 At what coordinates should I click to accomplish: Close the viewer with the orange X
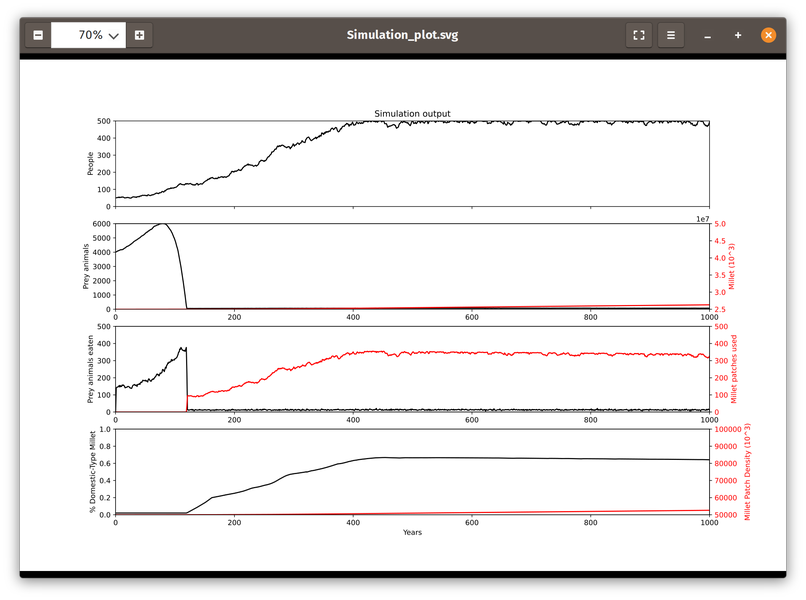click(x=768, y=34)
